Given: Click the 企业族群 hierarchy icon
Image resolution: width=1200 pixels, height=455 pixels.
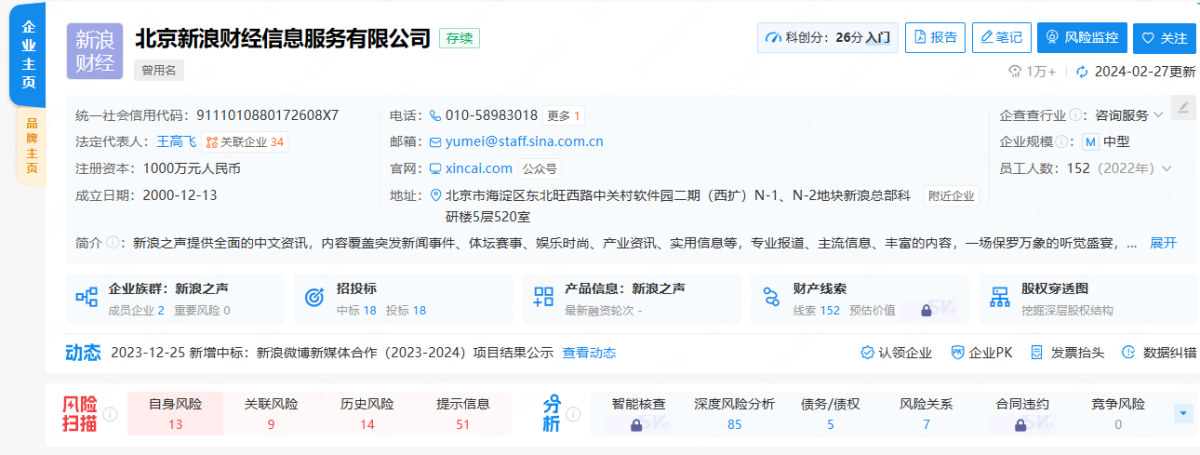Looking at the screenshot, I should [x=87, y=298].
